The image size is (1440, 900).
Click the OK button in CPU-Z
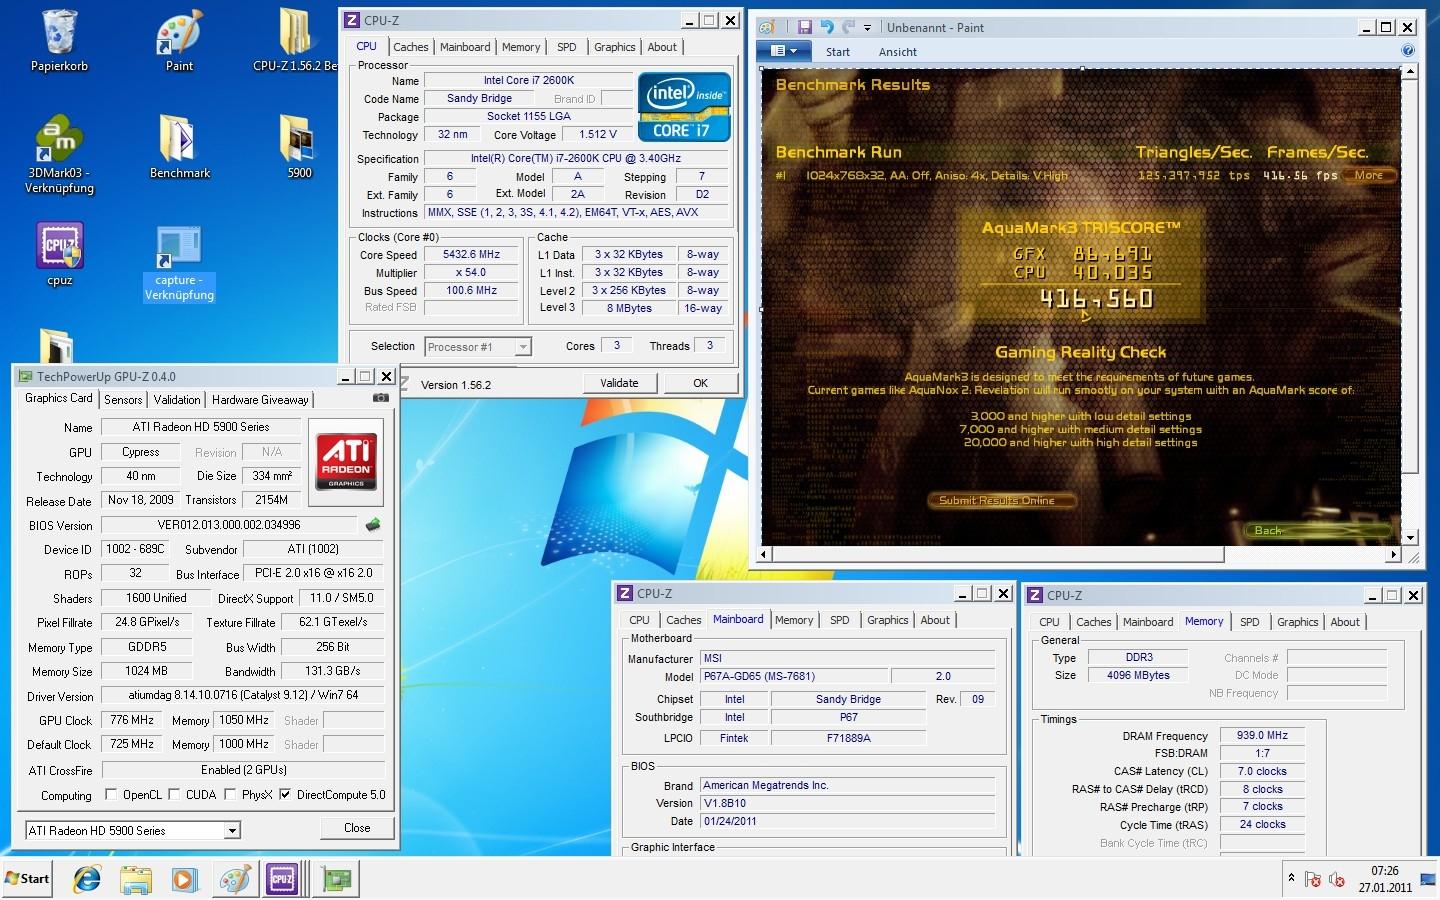pyautogui.click(x=700, y=383)
